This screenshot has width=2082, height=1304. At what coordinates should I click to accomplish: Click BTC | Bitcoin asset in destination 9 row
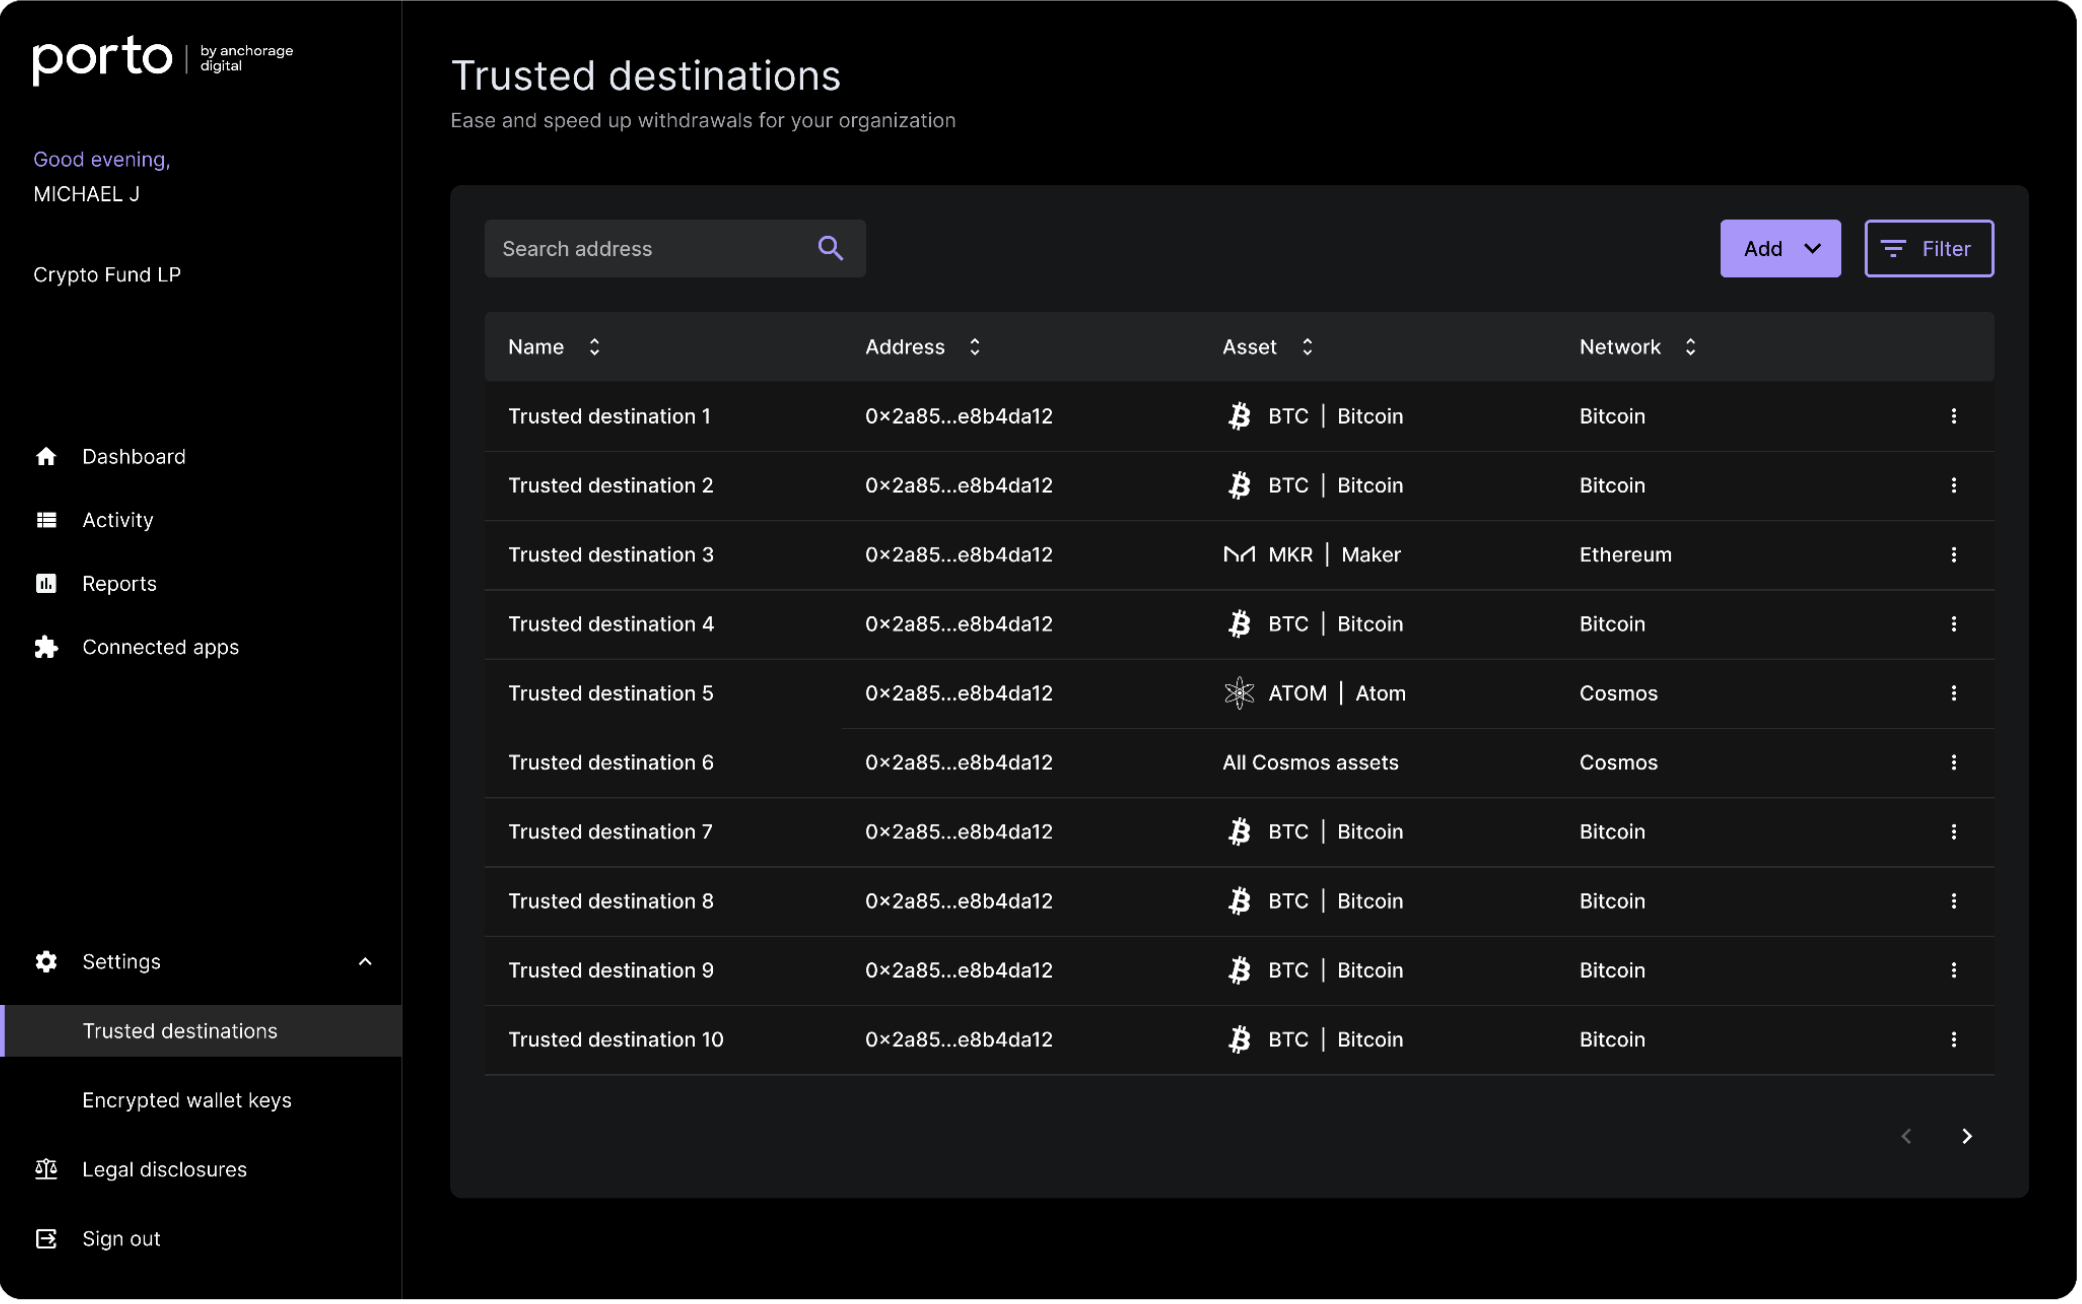(1318, 972)
